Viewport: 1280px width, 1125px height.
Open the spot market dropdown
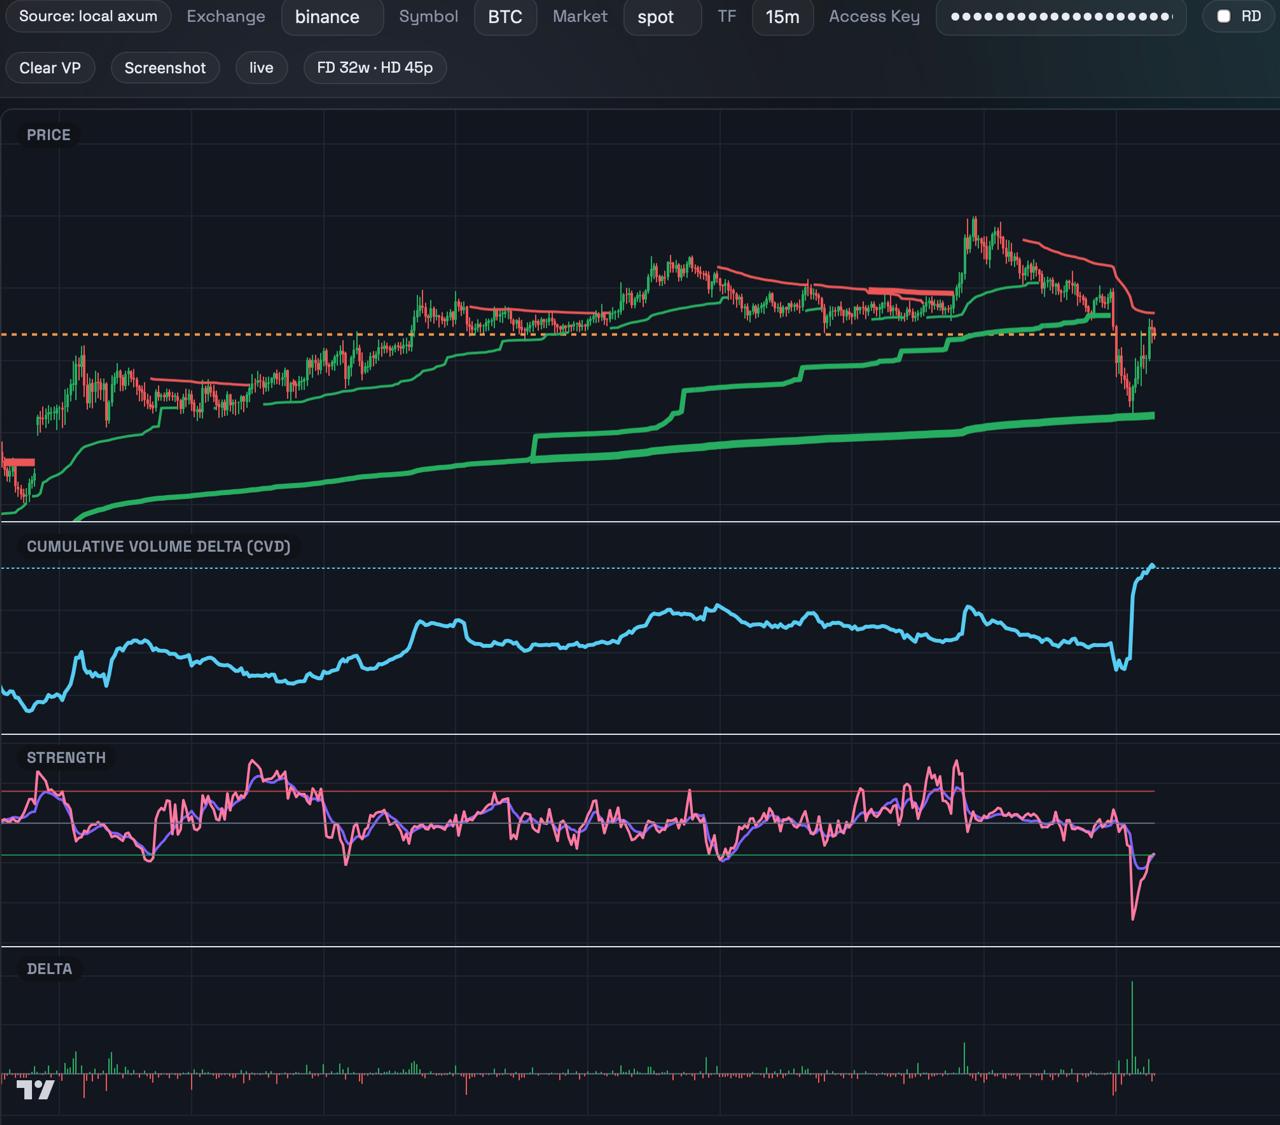(x=662, y=17)
